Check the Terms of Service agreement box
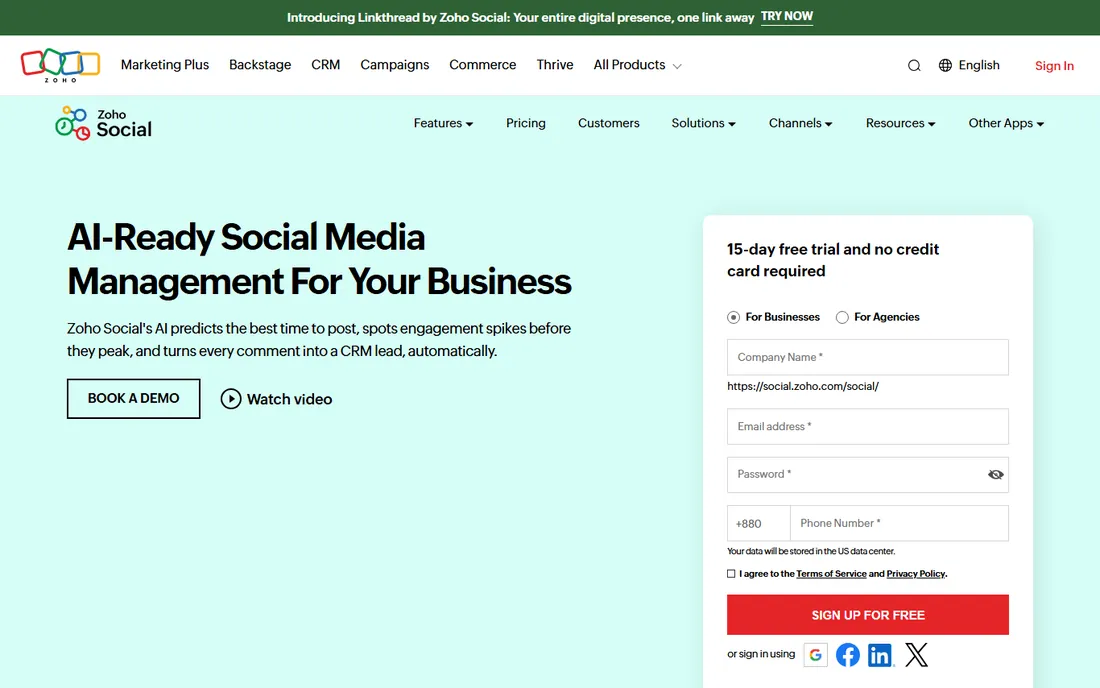This screenshot has height=688, width=1100. tap(731, 574)
